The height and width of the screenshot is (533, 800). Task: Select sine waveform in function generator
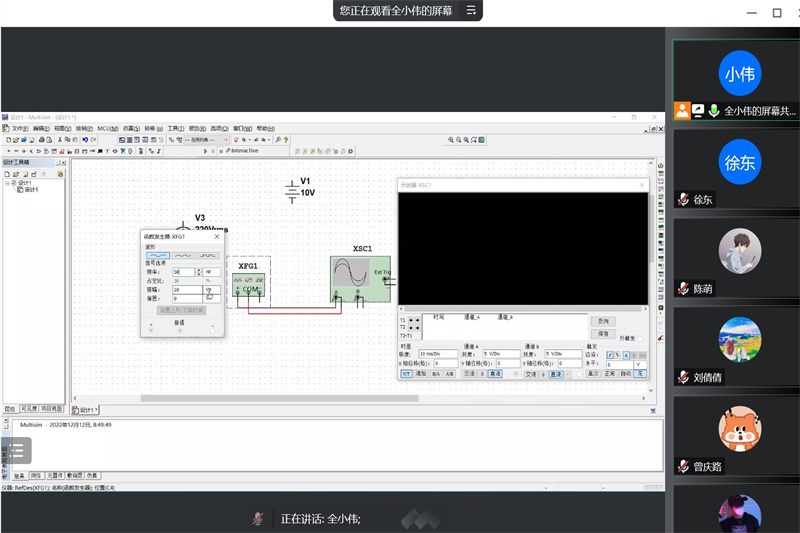(157, 256)
